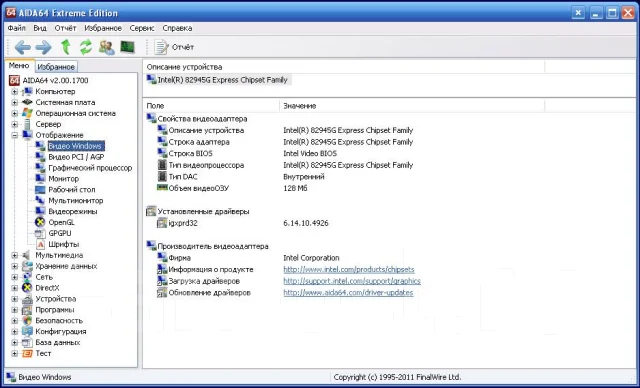The width and height of the screenshot is (640, 388).
Task: Click the База данных icon
Action: pyautogui.click(x=27, y=342)
